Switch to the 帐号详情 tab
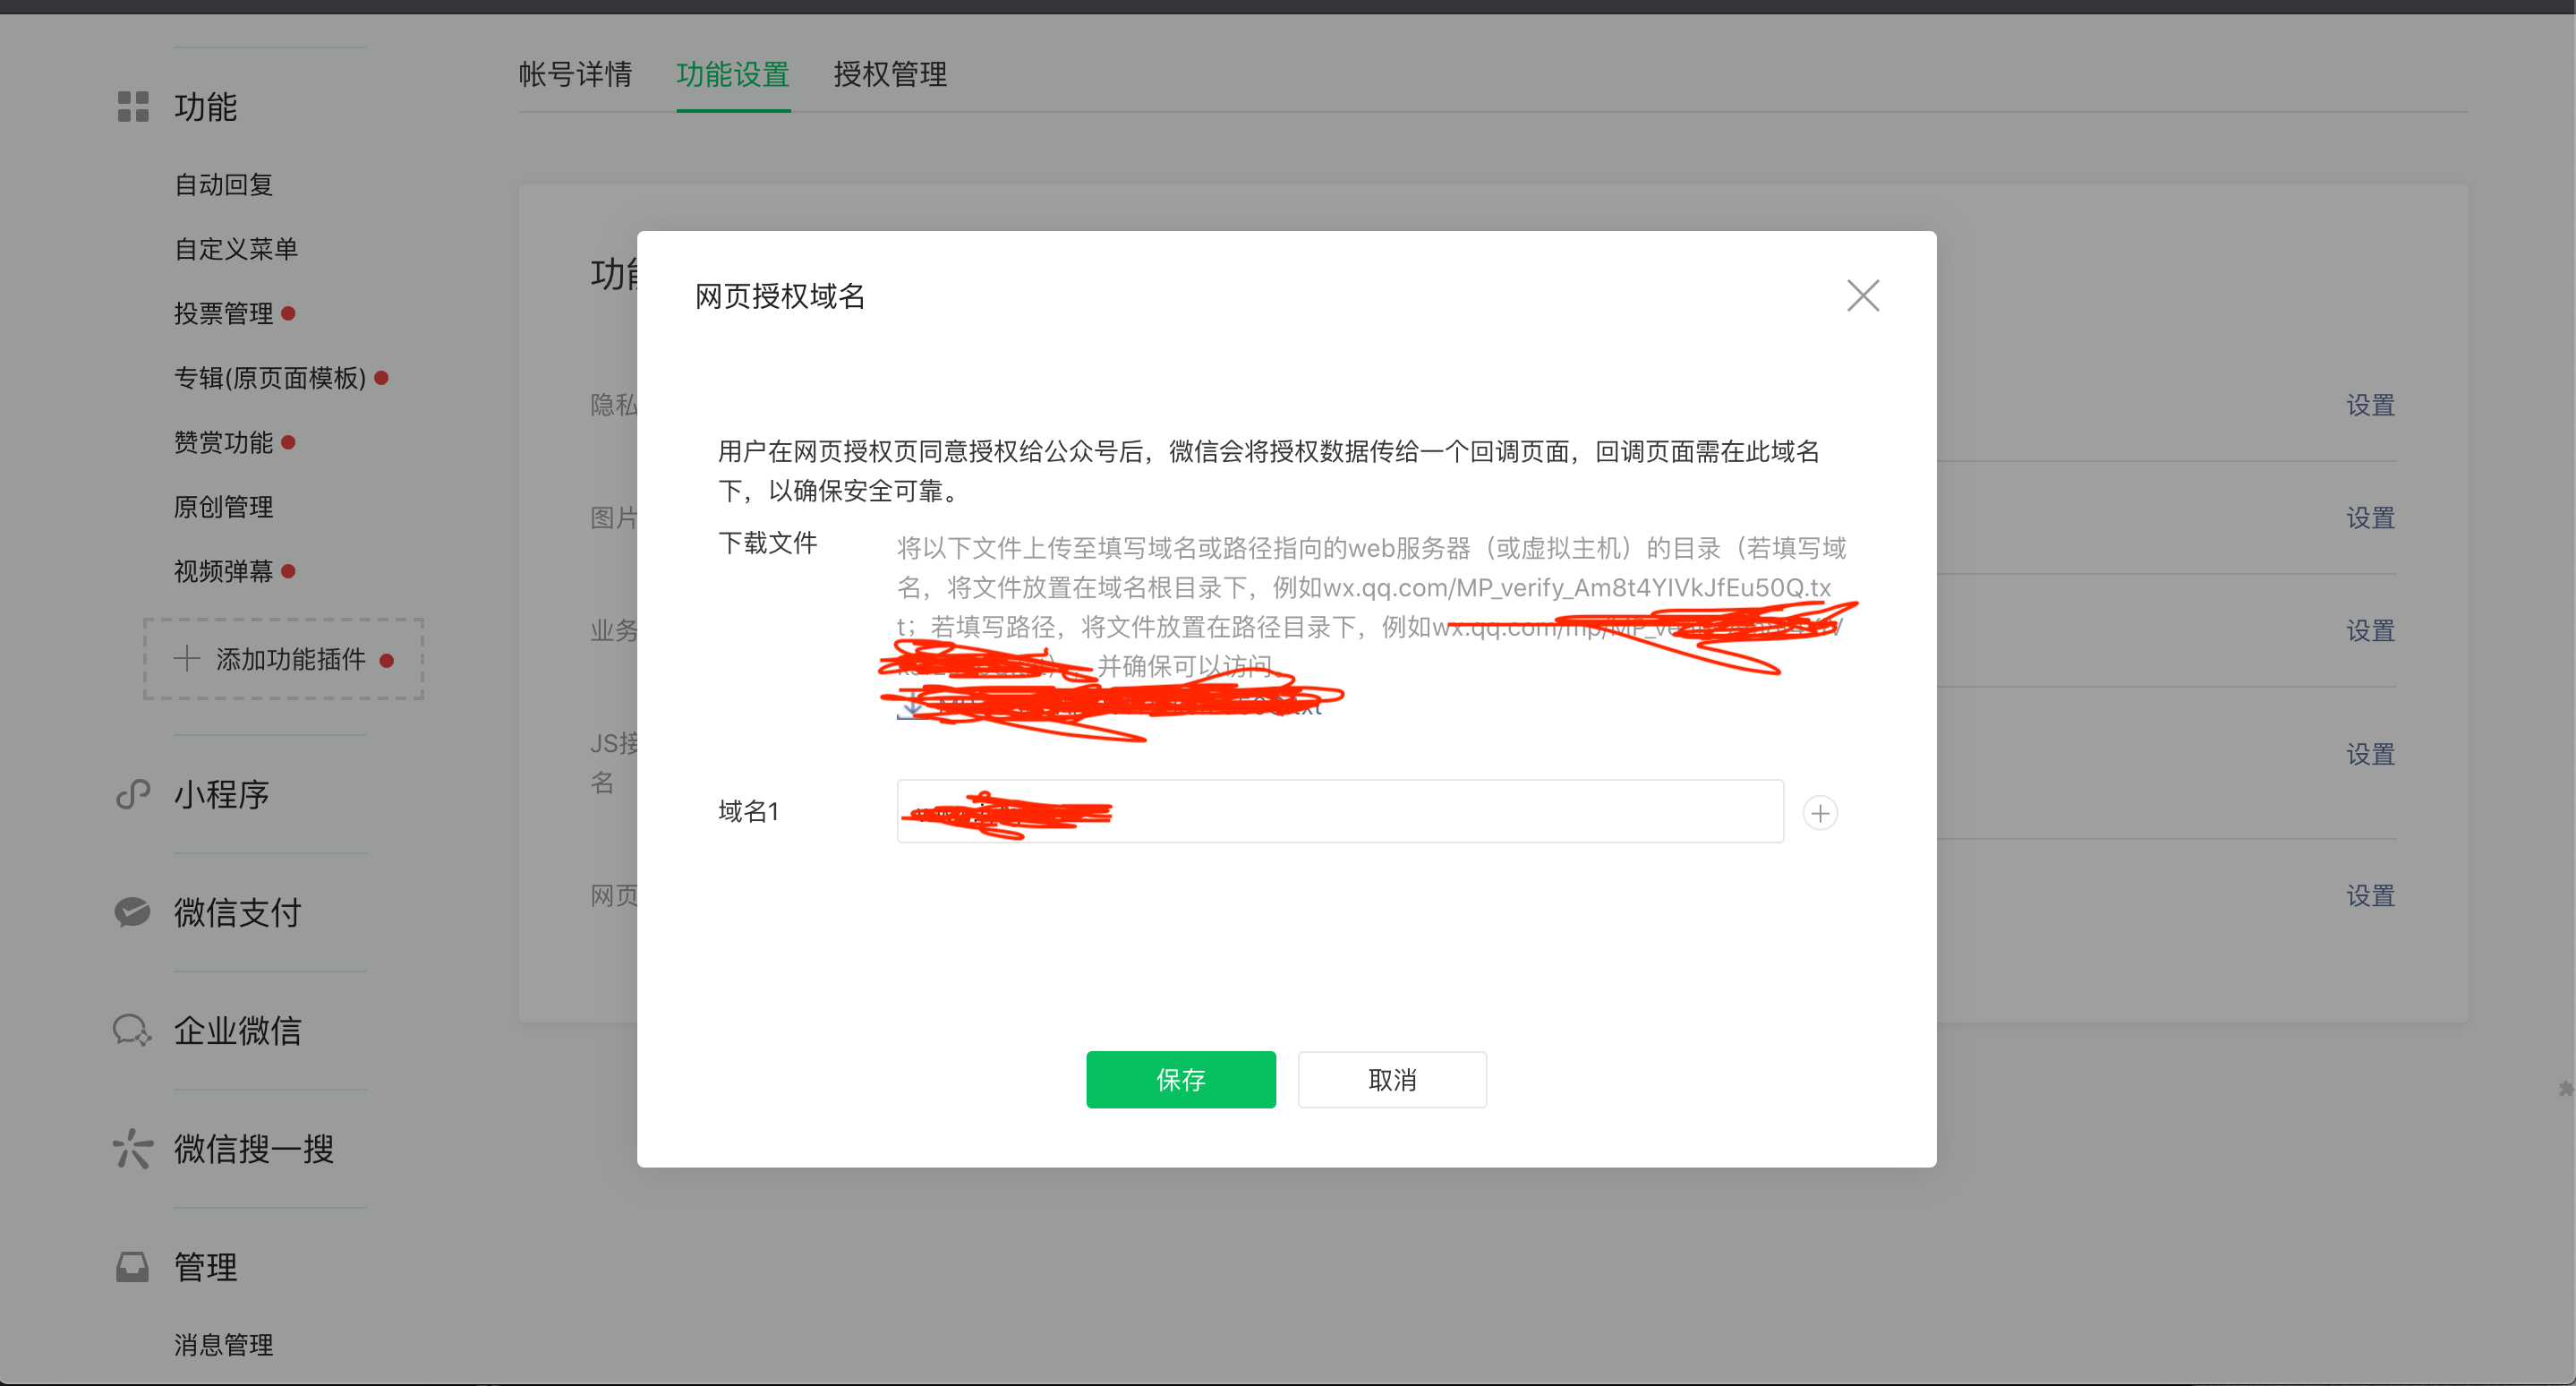 [575, 74]
